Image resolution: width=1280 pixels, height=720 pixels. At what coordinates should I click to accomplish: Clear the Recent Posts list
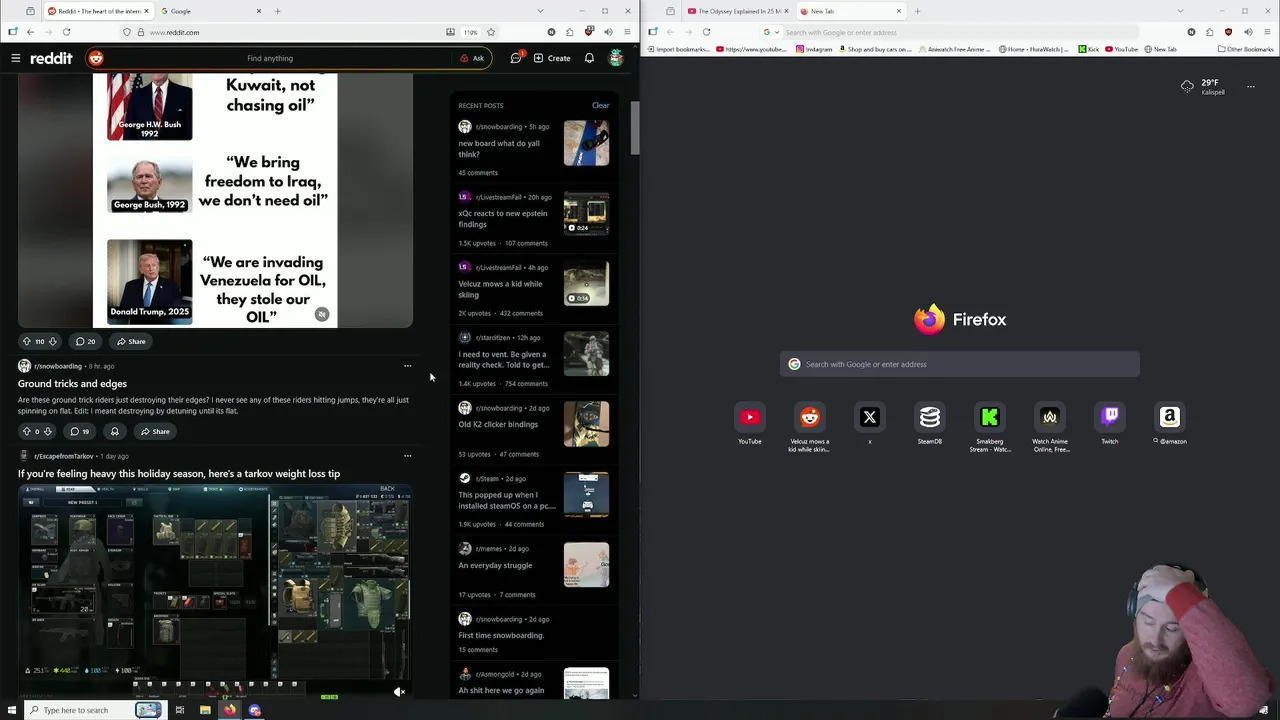pyautogui.click(x=600, y=105)
